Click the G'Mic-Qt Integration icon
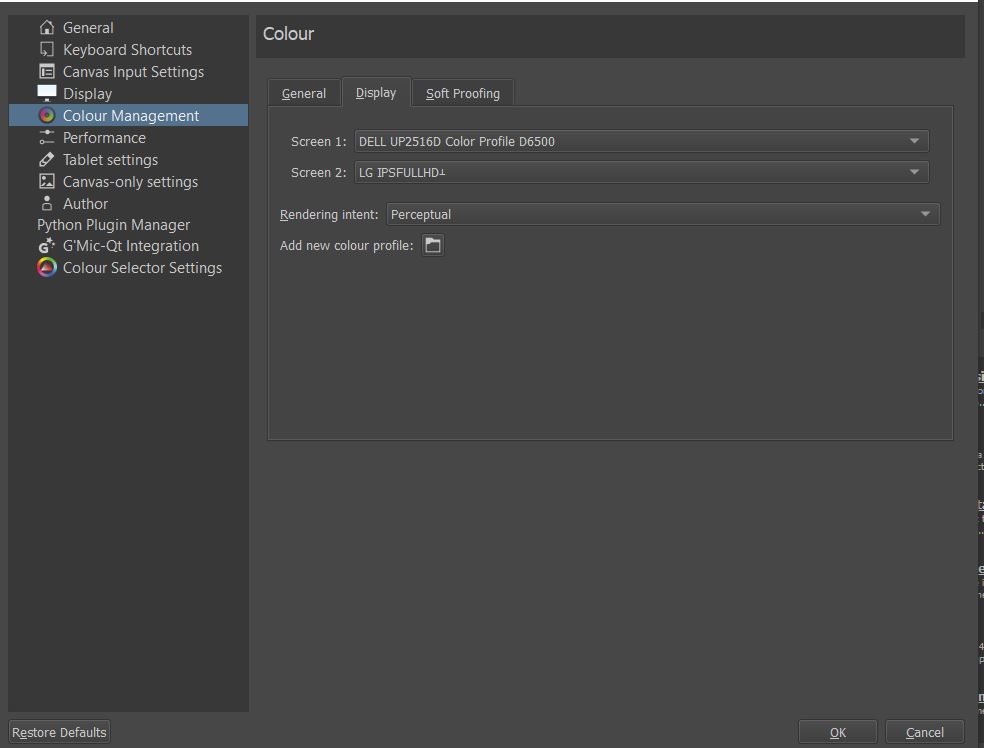 [46, 246]
